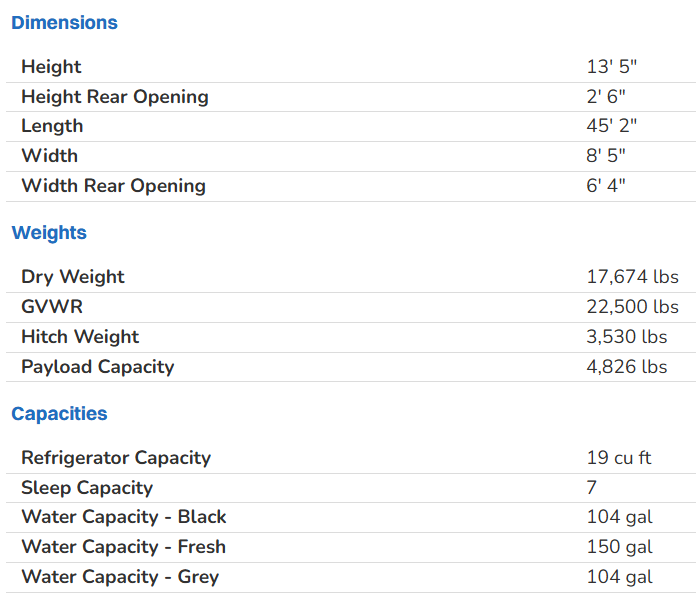Click the Water Capacity - Grey label

120,576
